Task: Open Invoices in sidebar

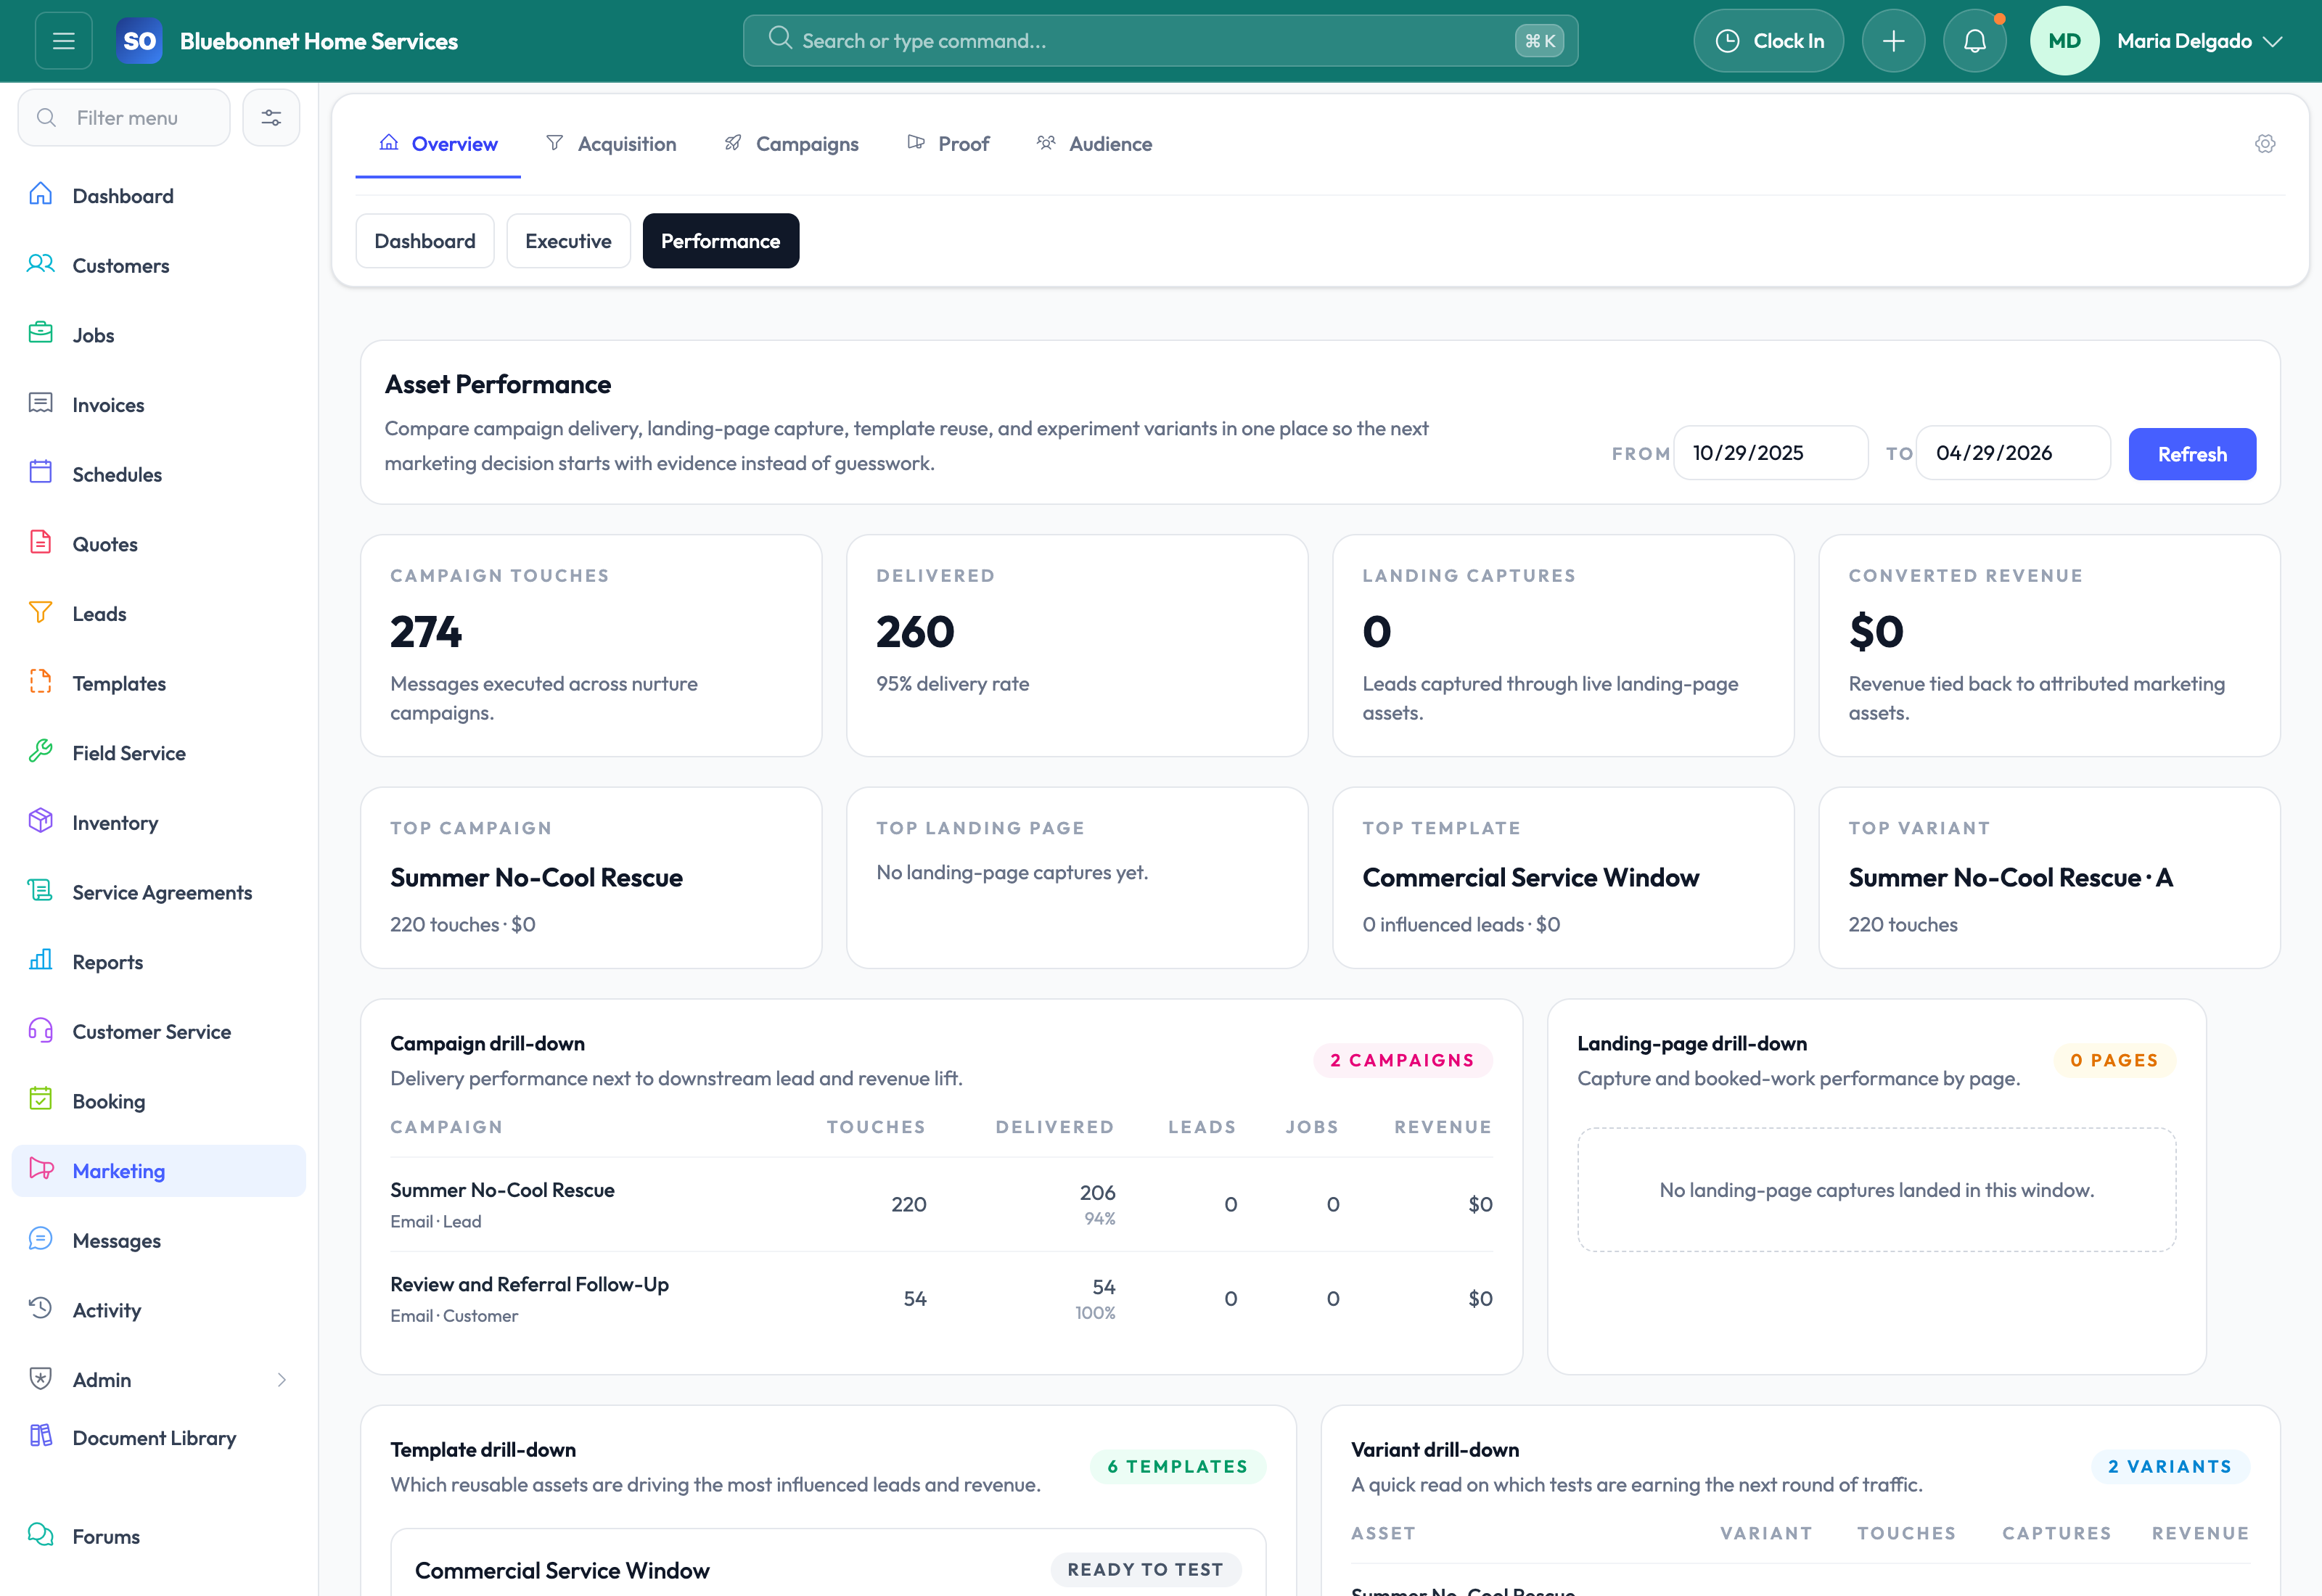Action: pyautogui.click(x=158, y=405)
